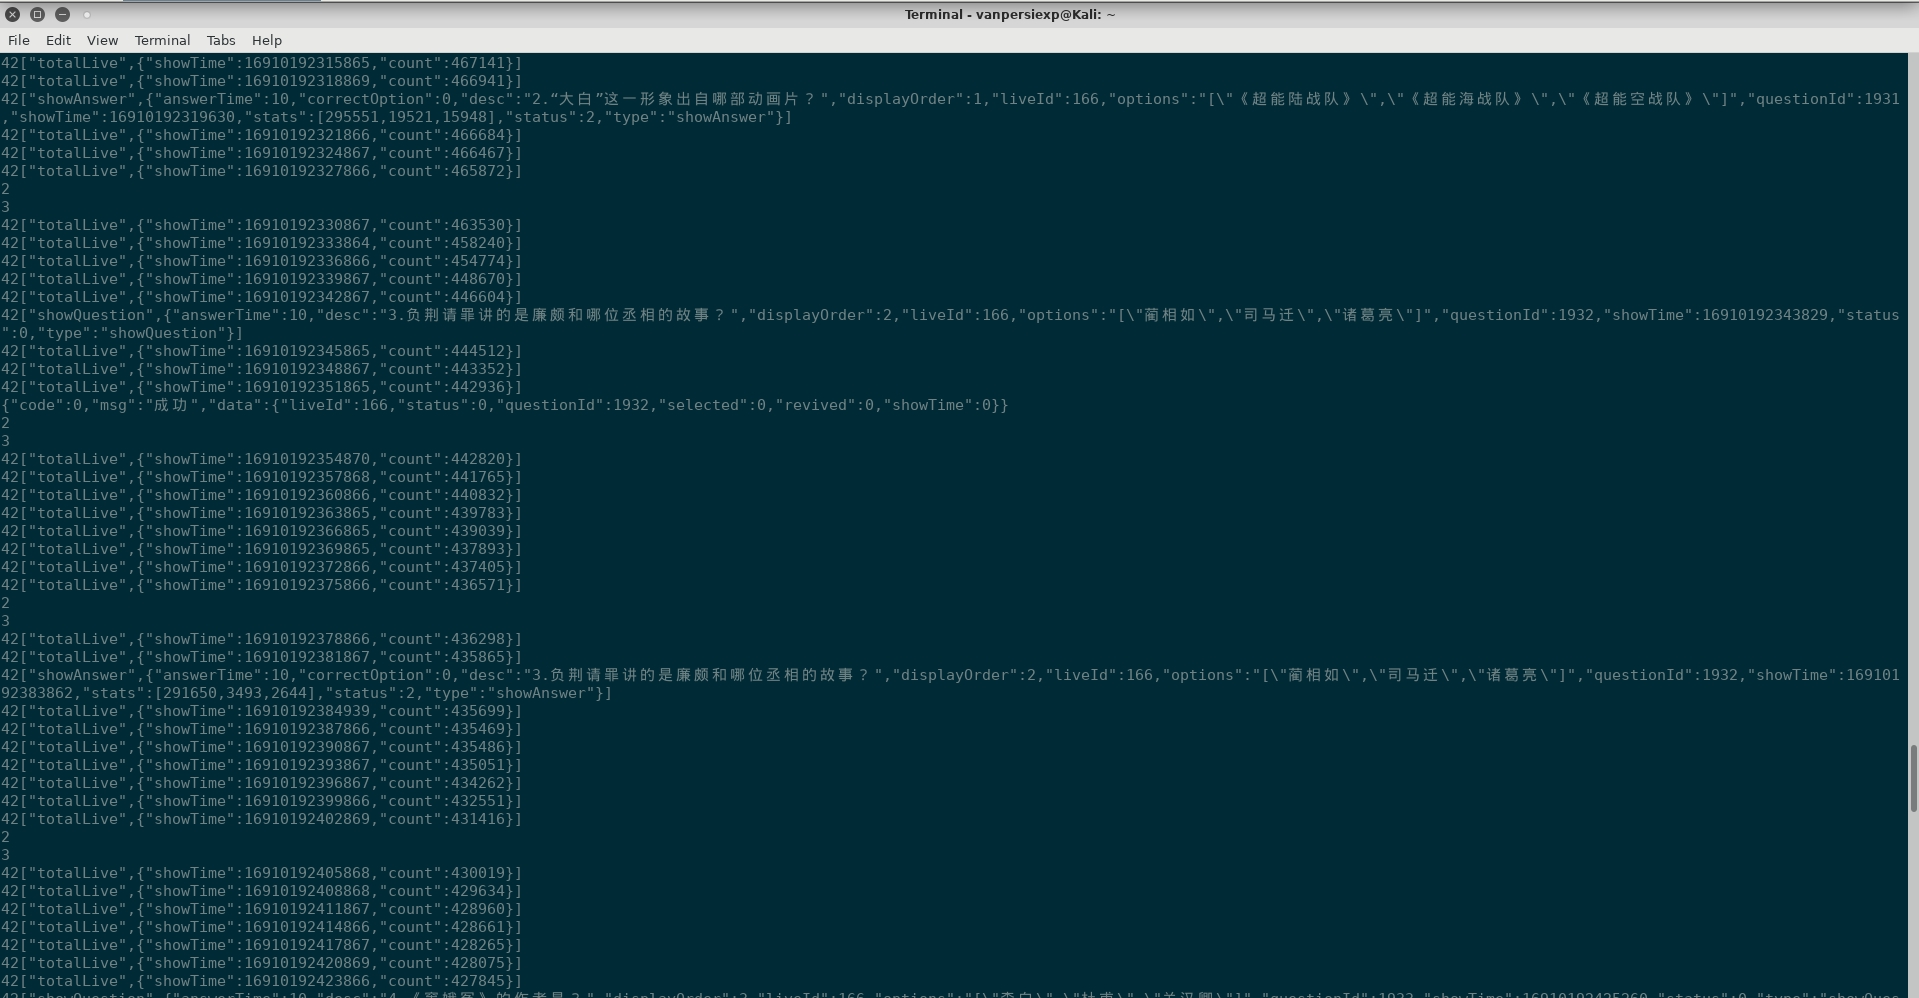Click the line with count 437405
The image size is (1919, 998).
click(x=261, y=567)
